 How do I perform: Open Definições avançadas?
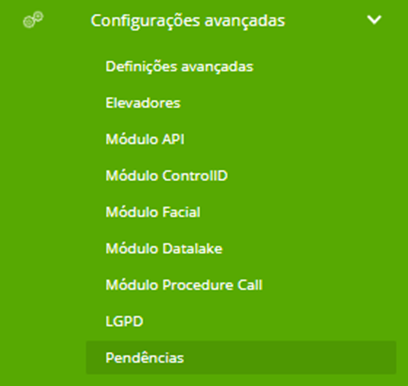[179, 67]
